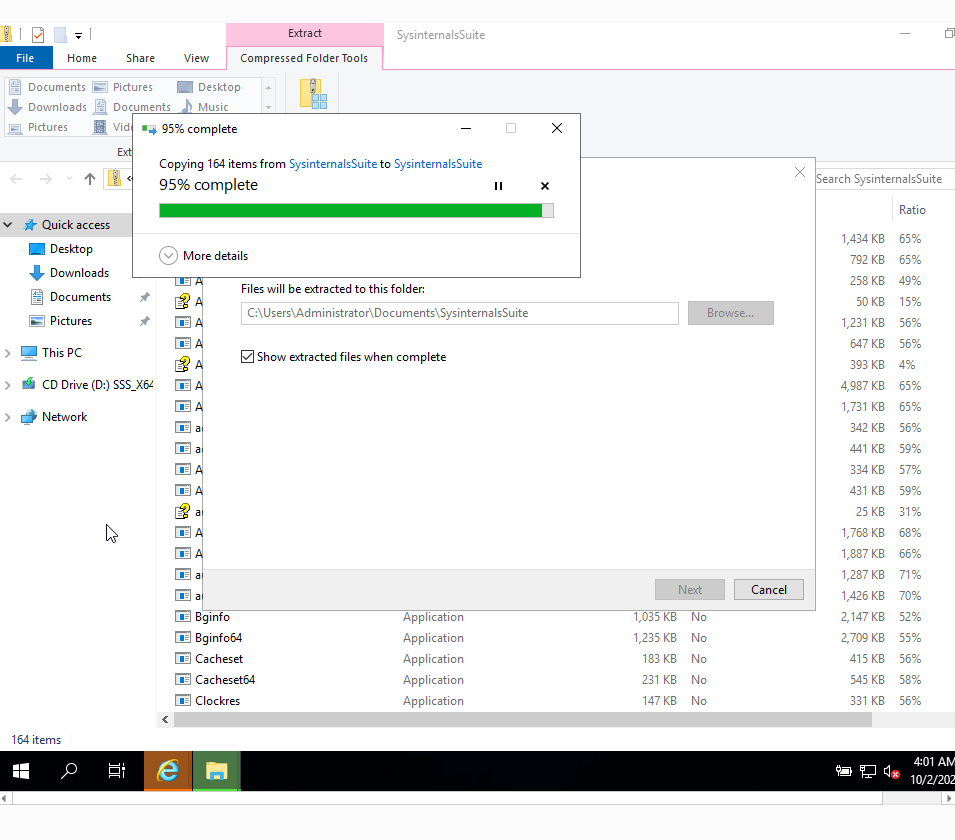Switch to the Share tab
955x840 pixels.
coord(140,58)
